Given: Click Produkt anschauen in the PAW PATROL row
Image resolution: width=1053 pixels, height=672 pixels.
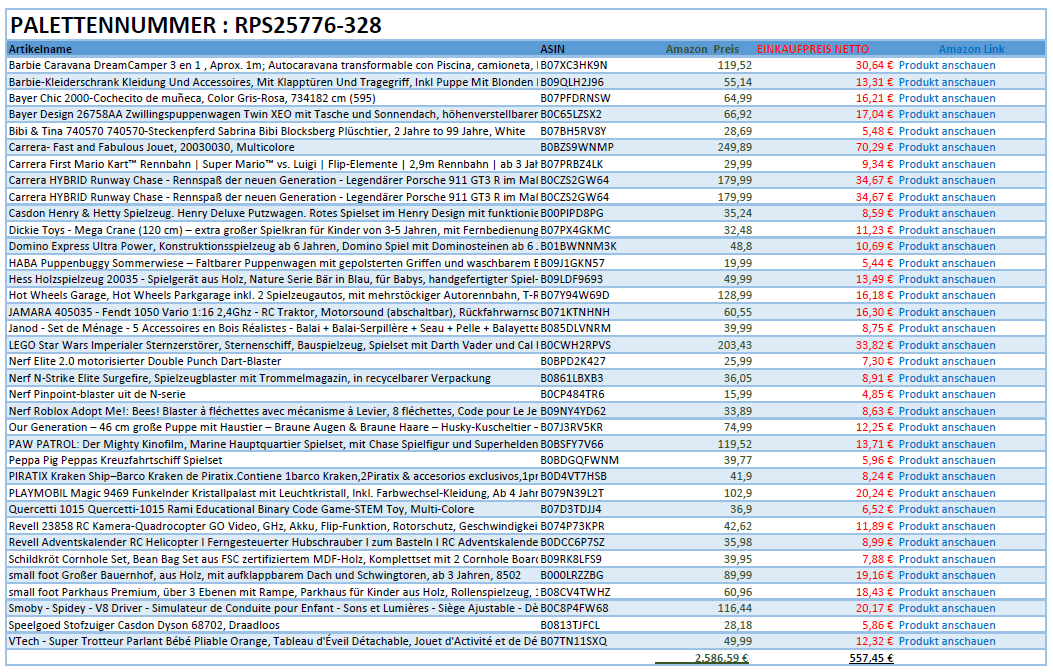Looking at the screenshot, I should tap(946, 444).
